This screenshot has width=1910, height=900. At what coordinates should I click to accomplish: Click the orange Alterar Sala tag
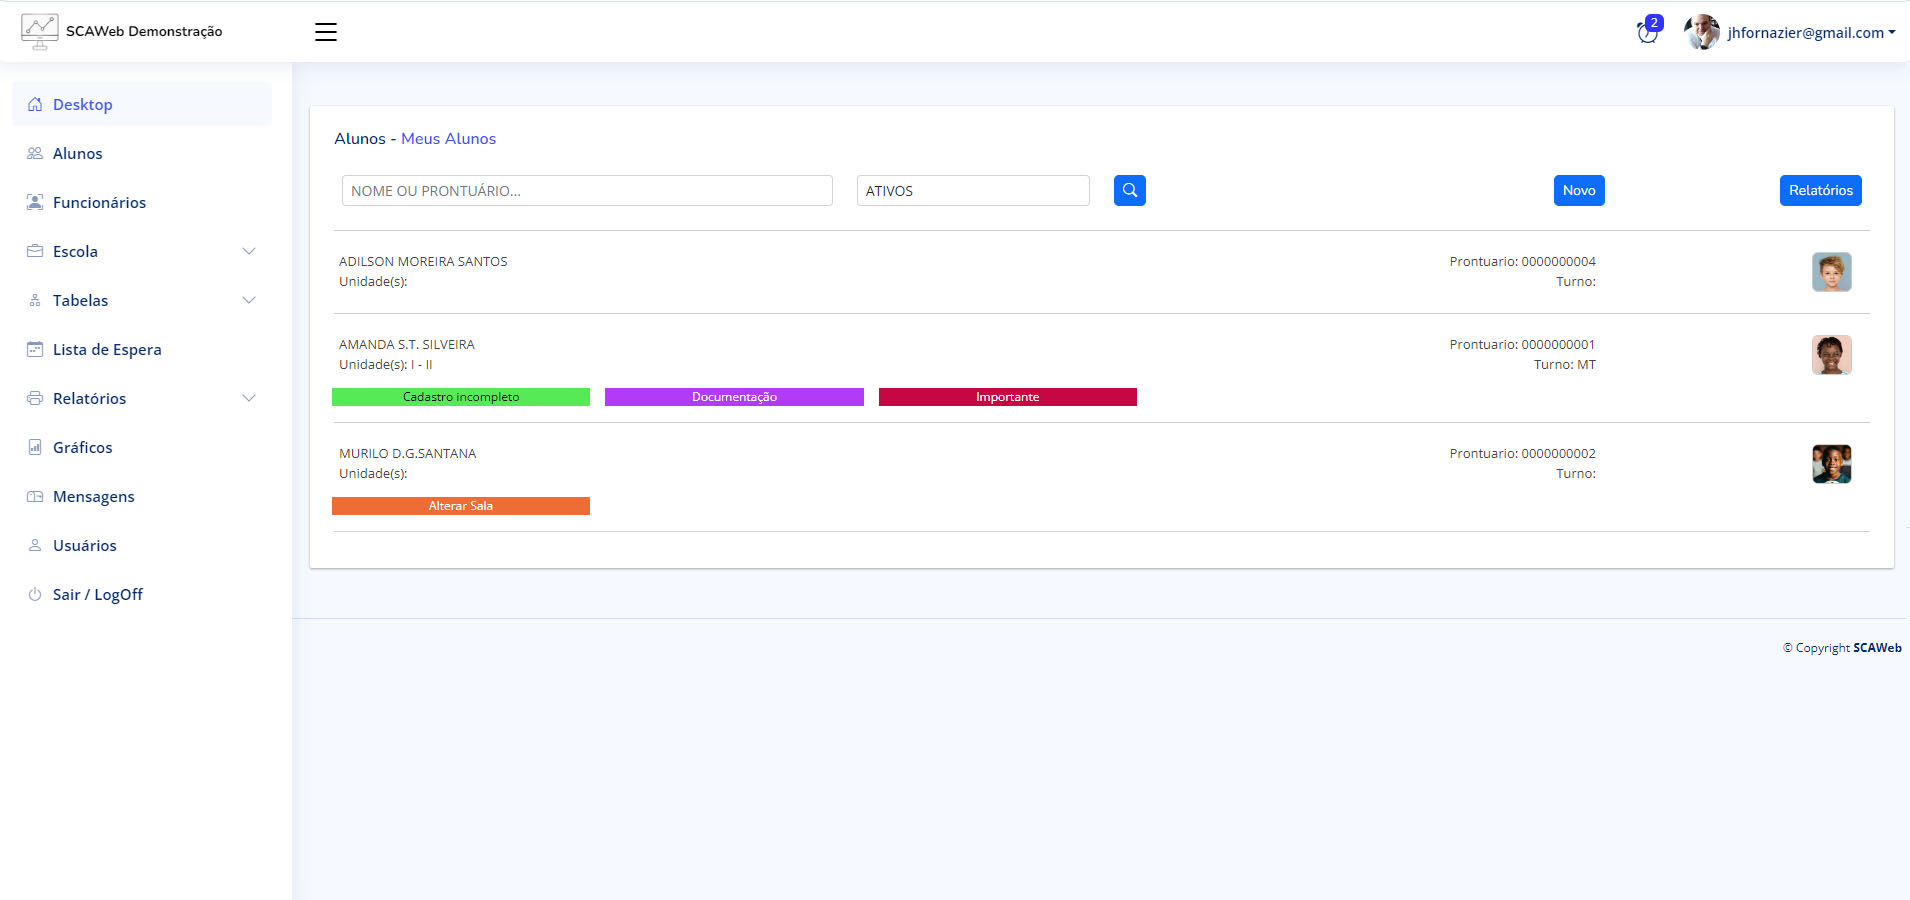coord(461,506)
